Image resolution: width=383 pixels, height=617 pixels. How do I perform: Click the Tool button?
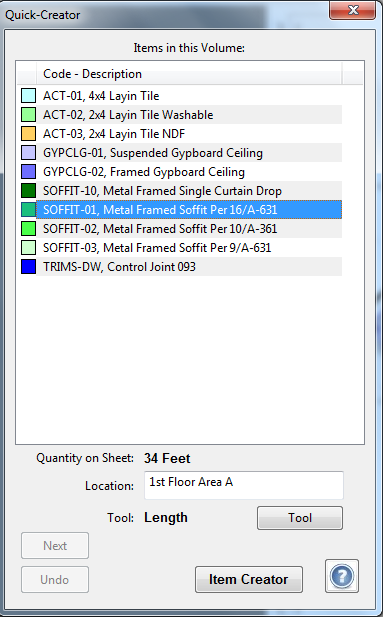[300, 518]
